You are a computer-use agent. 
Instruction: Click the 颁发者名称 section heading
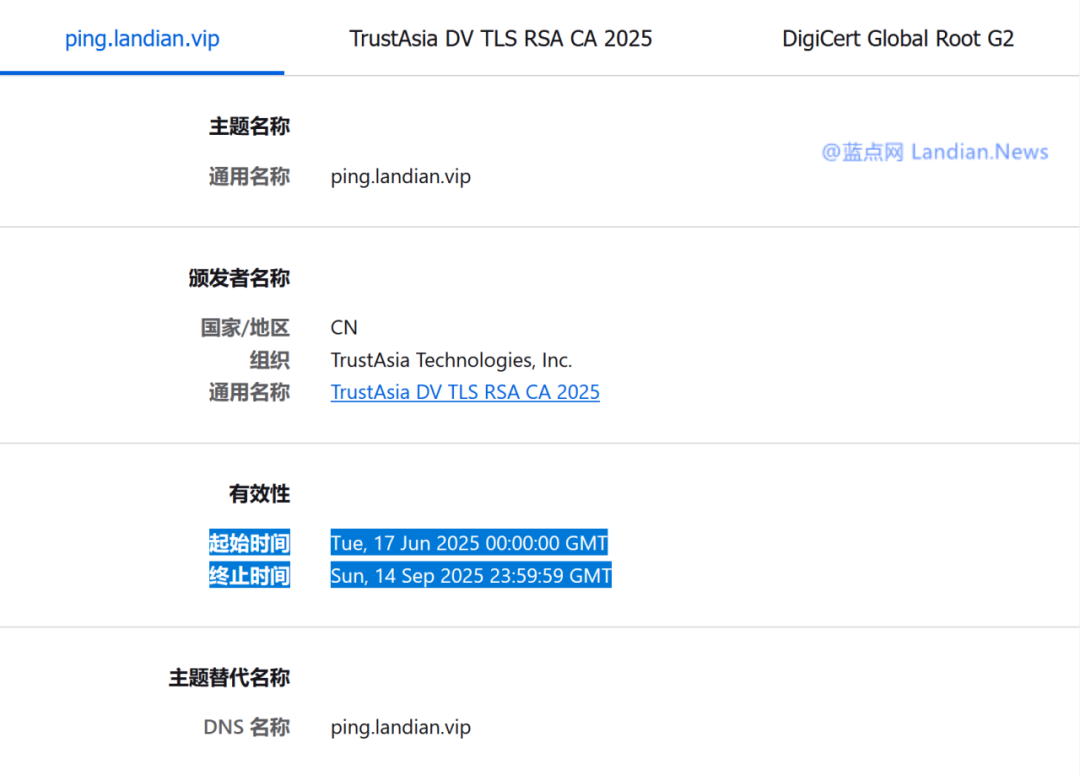[x=239, y=278]
